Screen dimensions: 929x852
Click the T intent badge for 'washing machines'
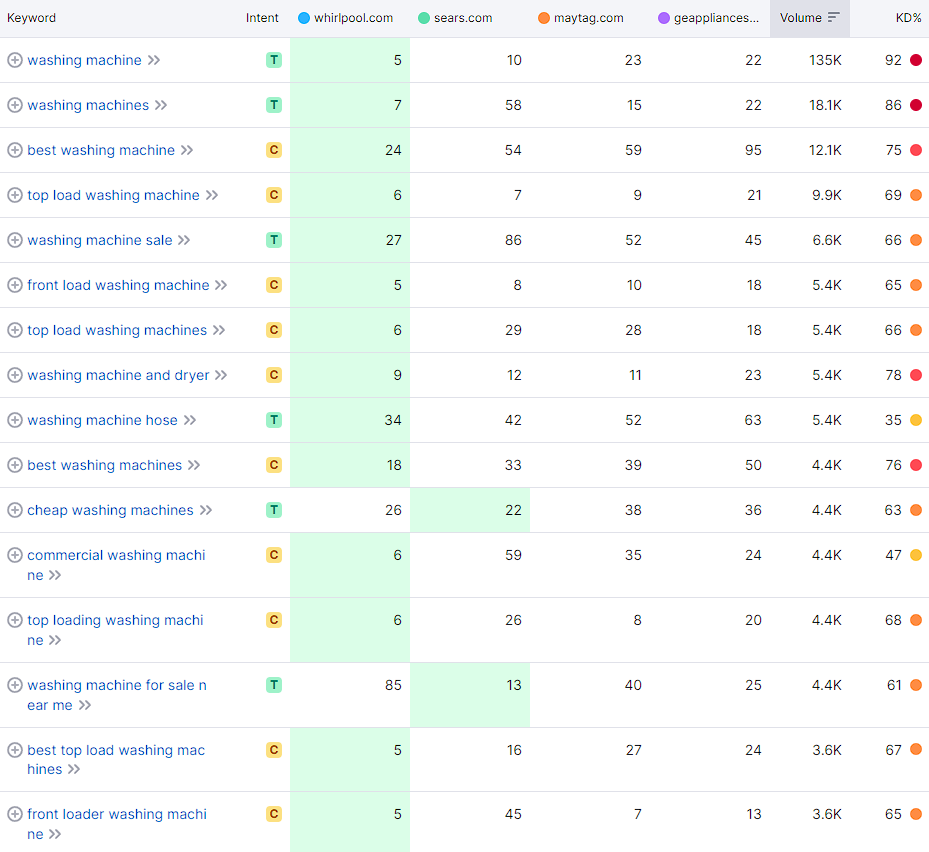273,105
